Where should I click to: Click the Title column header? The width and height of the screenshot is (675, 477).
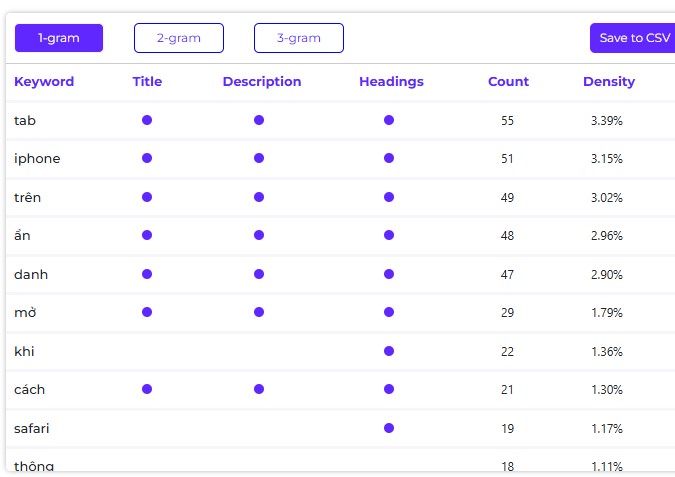[147, 82]
